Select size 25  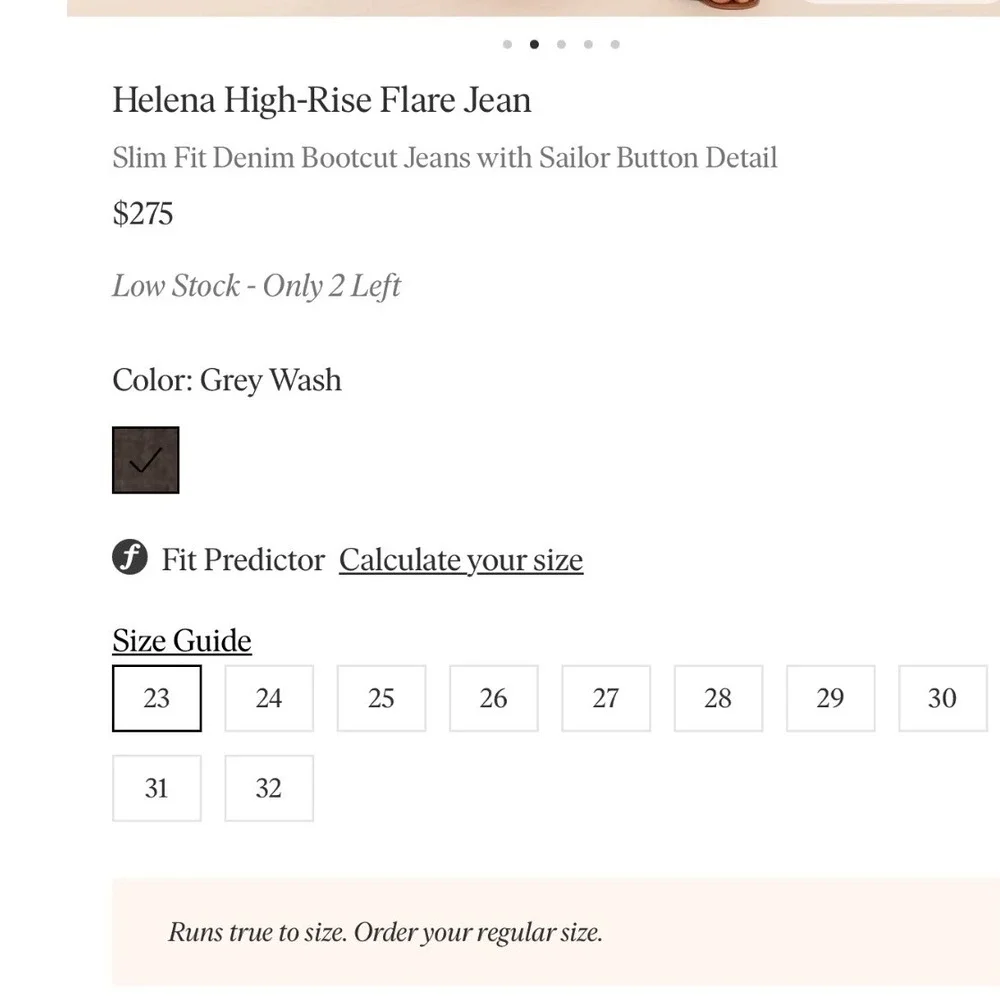[381, 698]
